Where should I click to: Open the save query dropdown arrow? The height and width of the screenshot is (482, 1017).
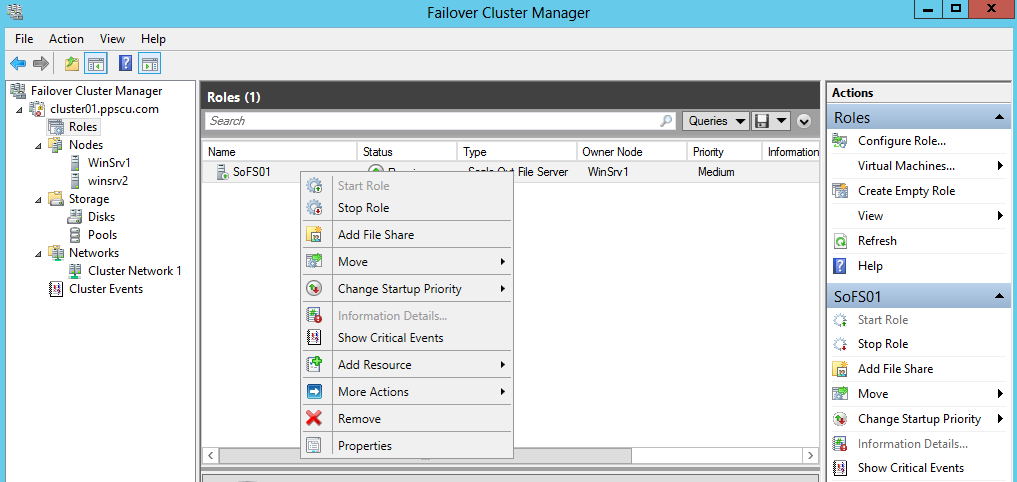(x=781, y=121)
